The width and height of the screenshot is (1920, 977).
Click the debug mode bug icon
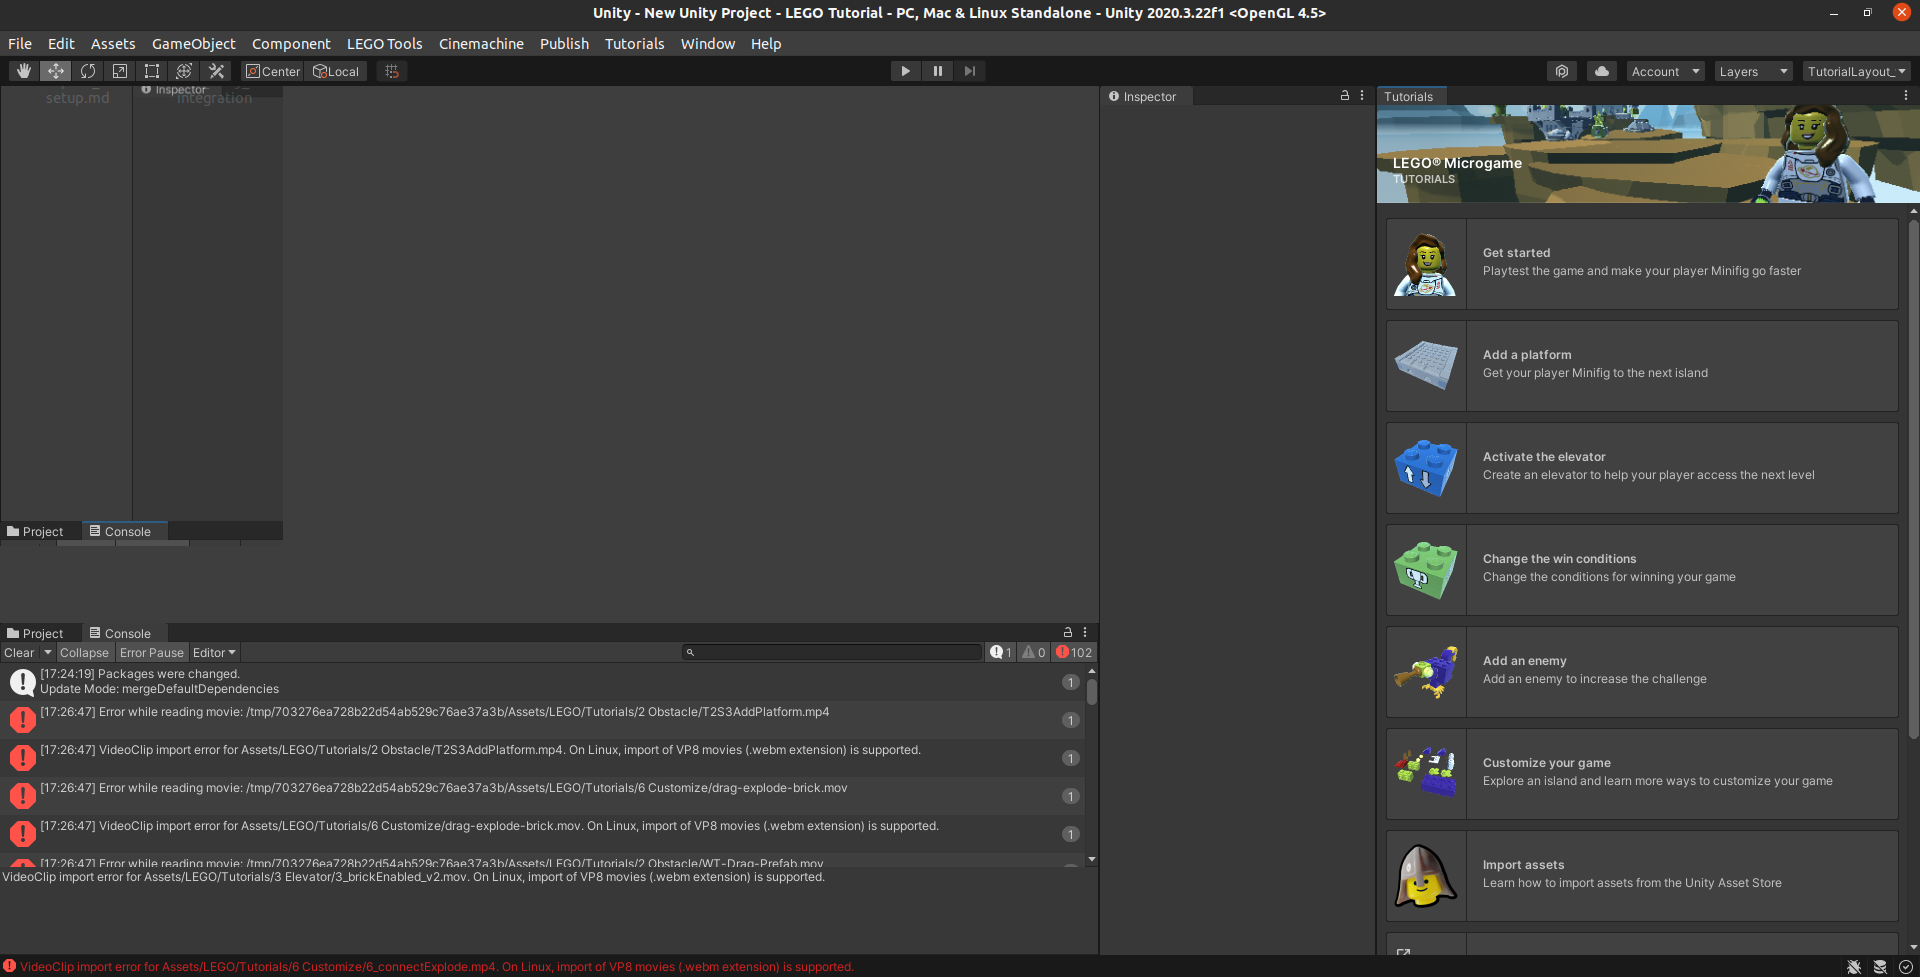pyautogui.click(x=1854, y=967)
